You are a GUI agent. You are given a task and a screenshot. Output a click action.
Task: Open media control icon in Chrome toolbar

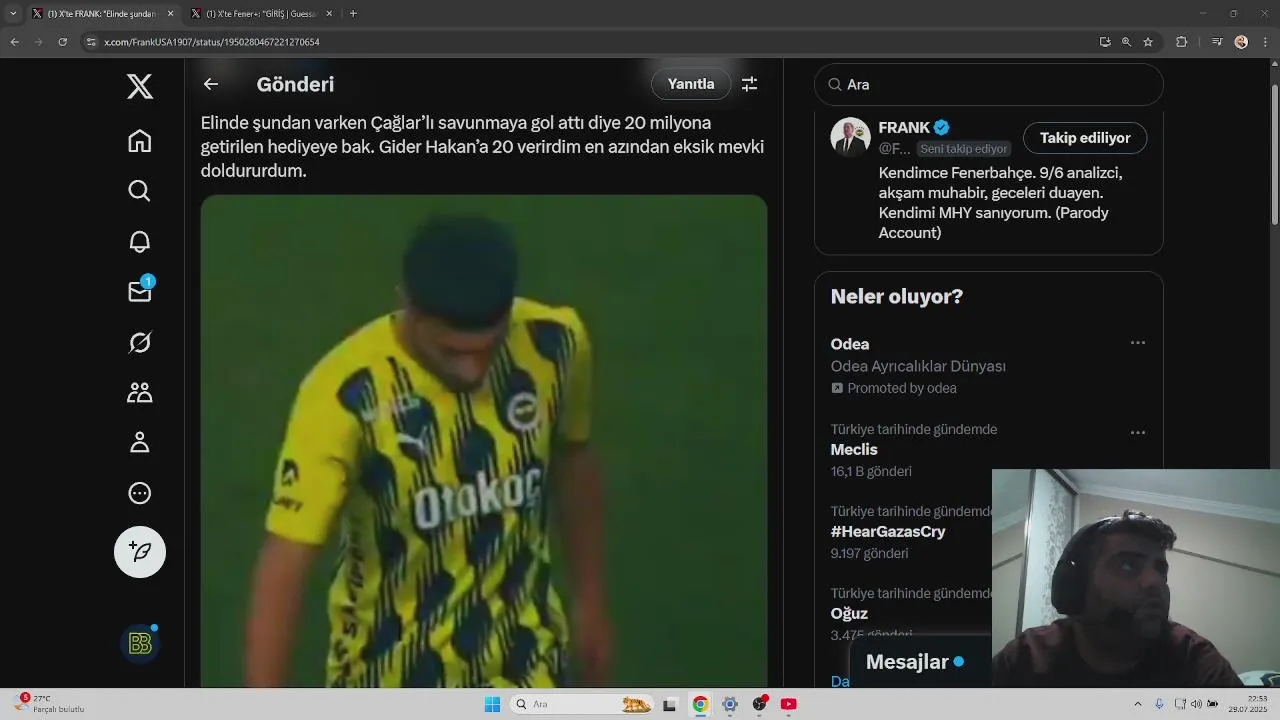(1216, 42)
